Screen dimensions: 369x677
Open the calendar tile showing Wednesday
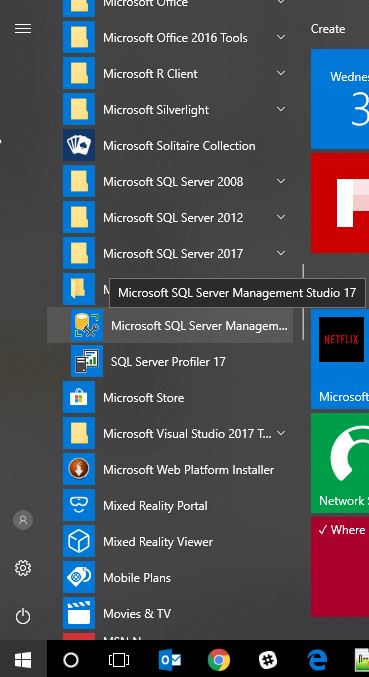click(340, 99)
